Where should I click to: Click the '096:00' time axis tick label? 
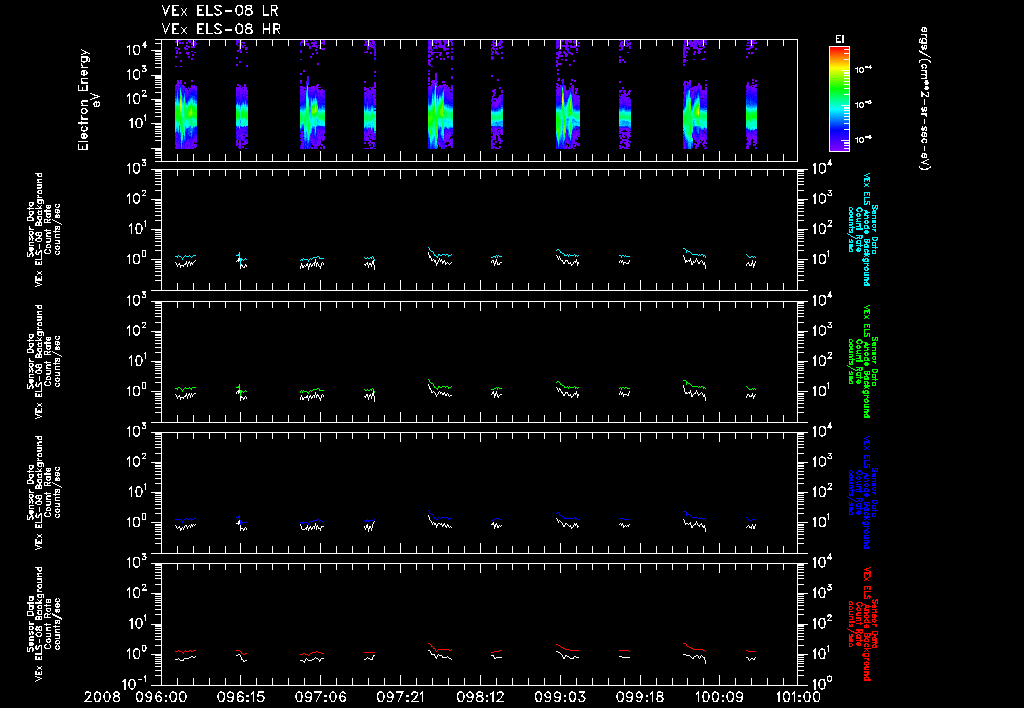coord(161,698)
